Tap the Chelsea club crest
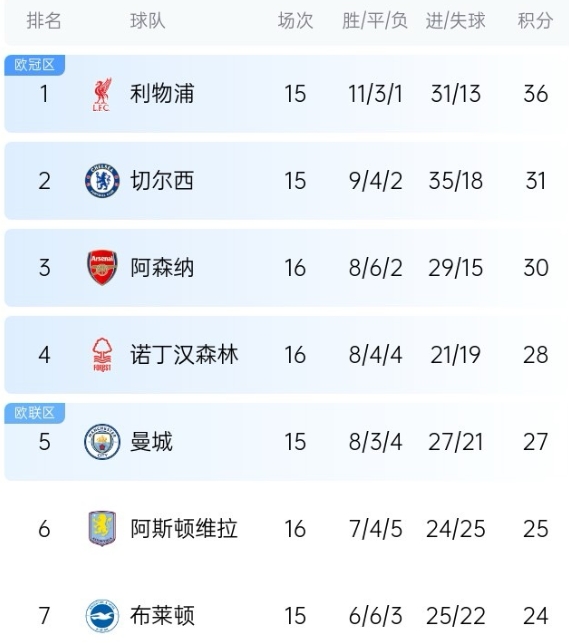This screenshot has width=569, height=643. coord(102,181)
